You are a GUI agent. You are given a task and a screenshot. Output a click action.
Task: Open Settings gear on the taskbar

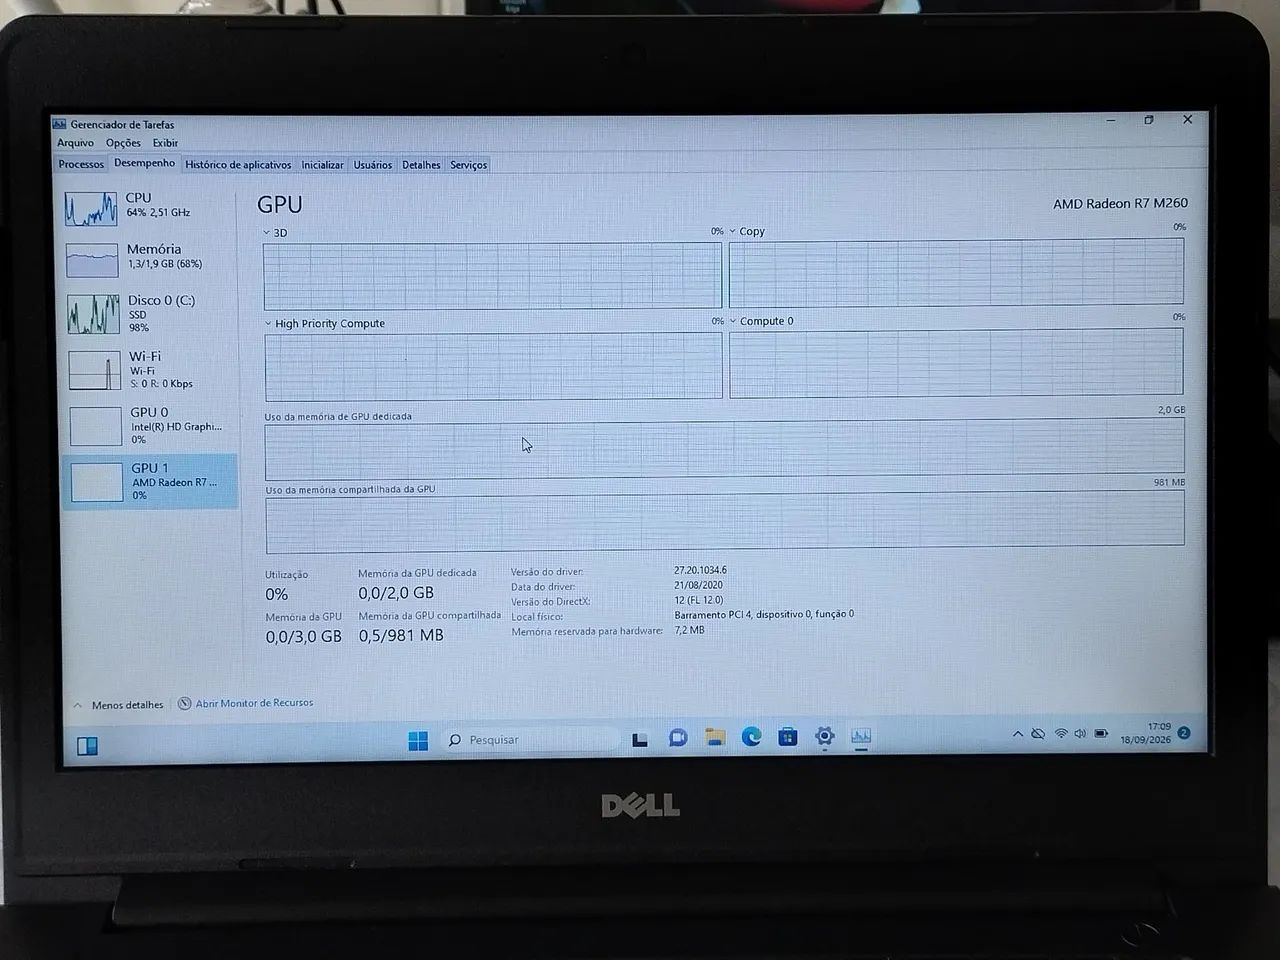[x=824, y=736]
